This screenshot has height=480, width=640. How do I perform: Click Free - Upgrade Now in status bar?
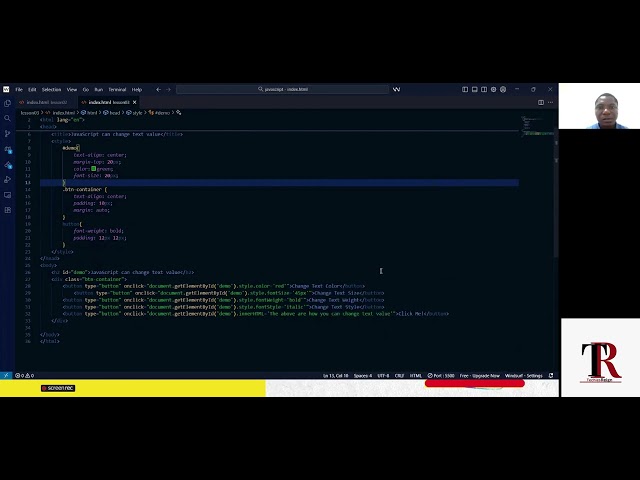coord(480,376)
